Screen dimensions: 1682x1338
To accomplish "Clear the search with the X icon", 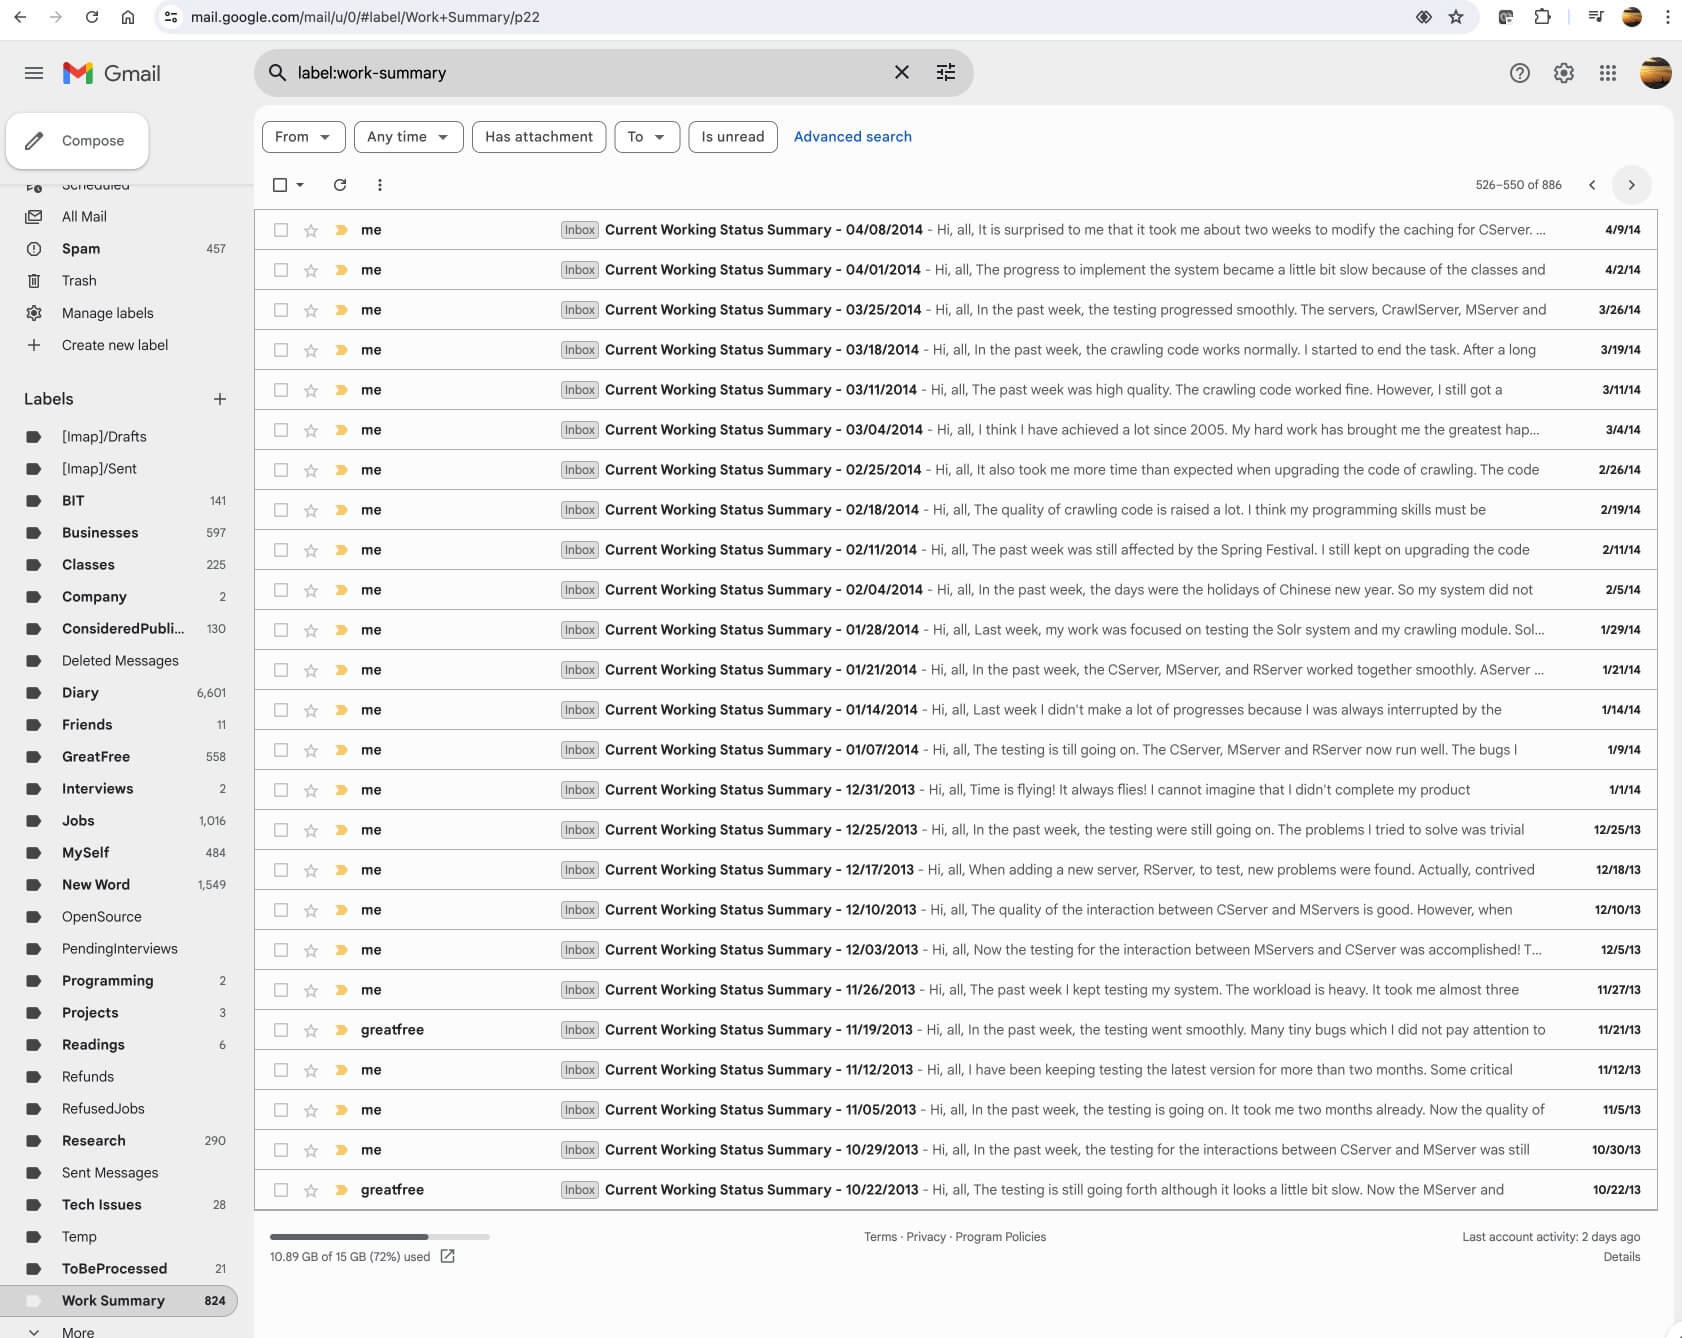I will pyautogui.click(x=901, y=72).
